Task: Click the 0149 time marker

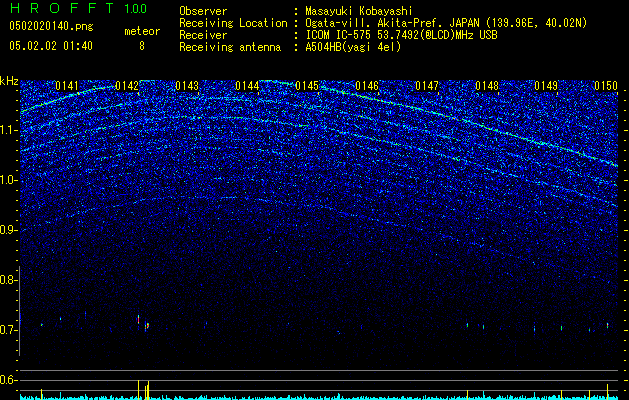Action: (x=546, y=86)
